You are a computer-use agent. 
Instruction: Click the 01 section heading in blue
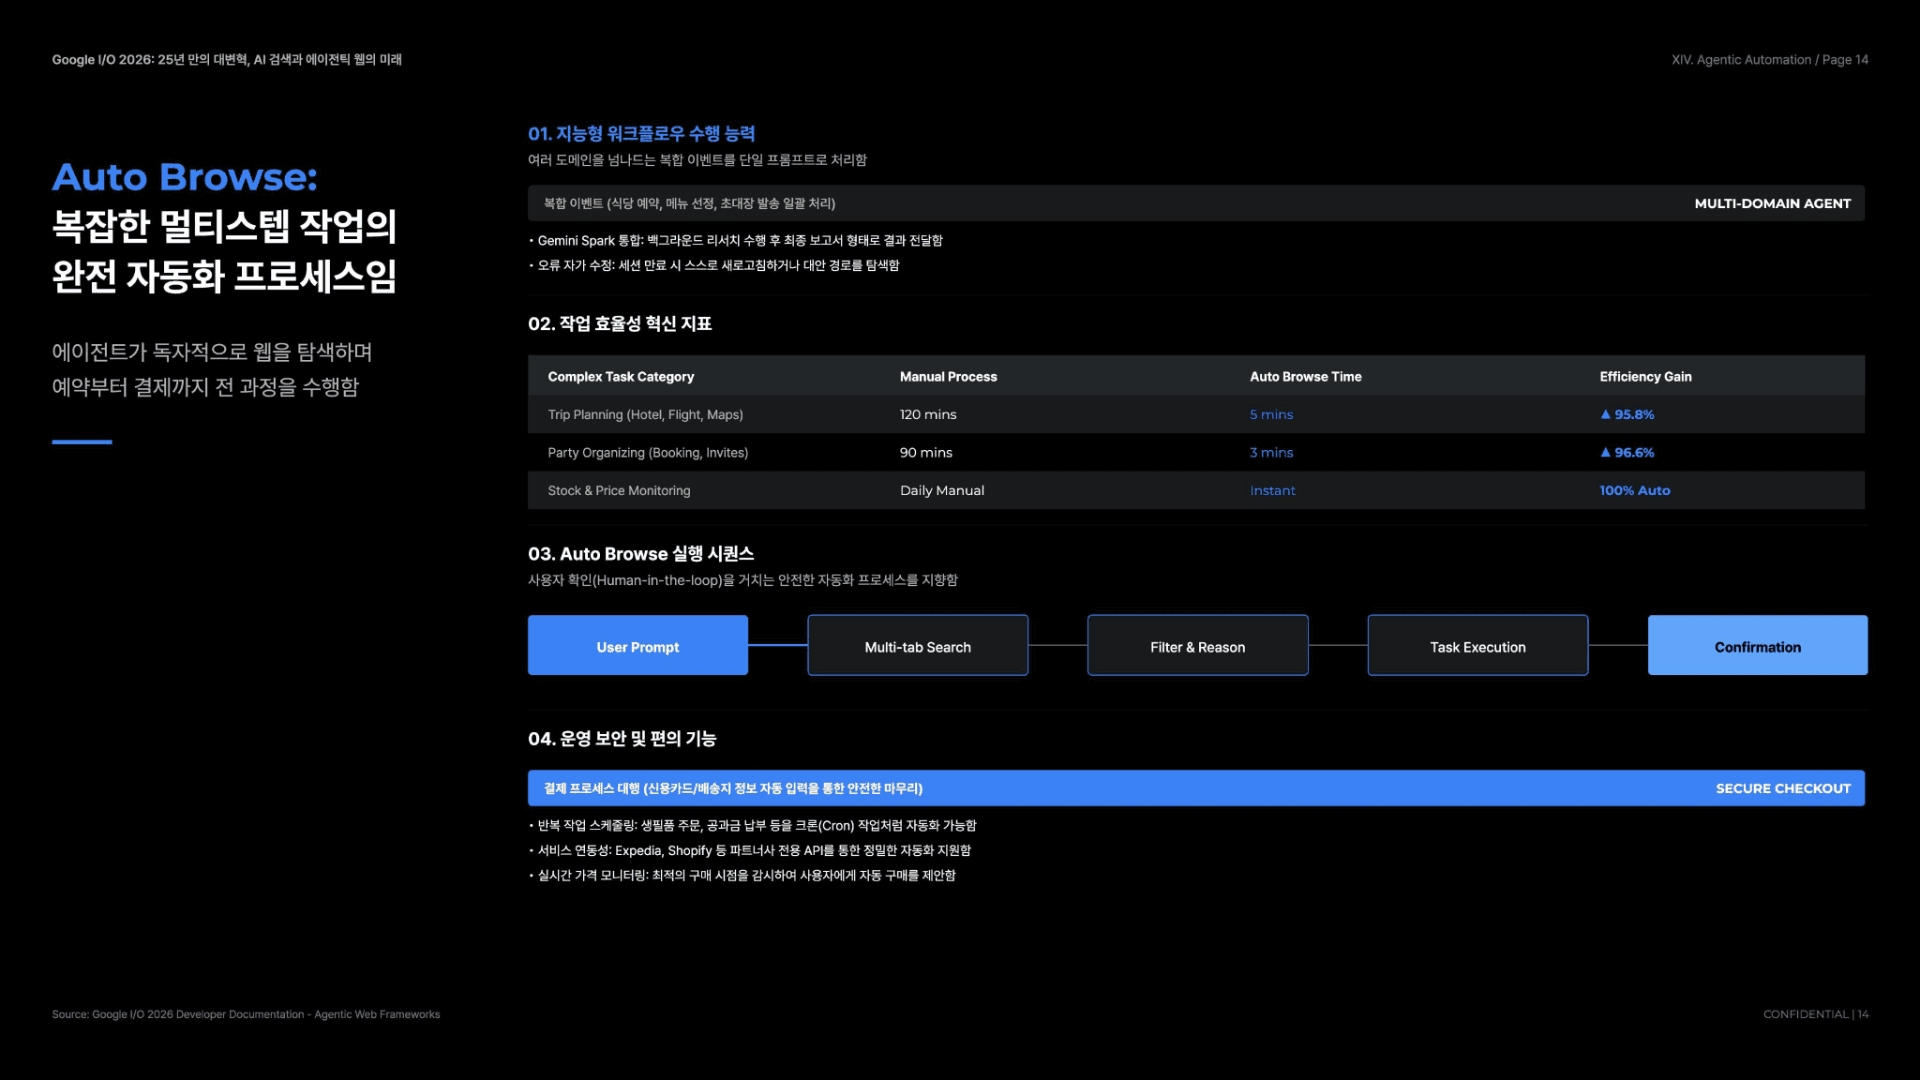point(641,134)
